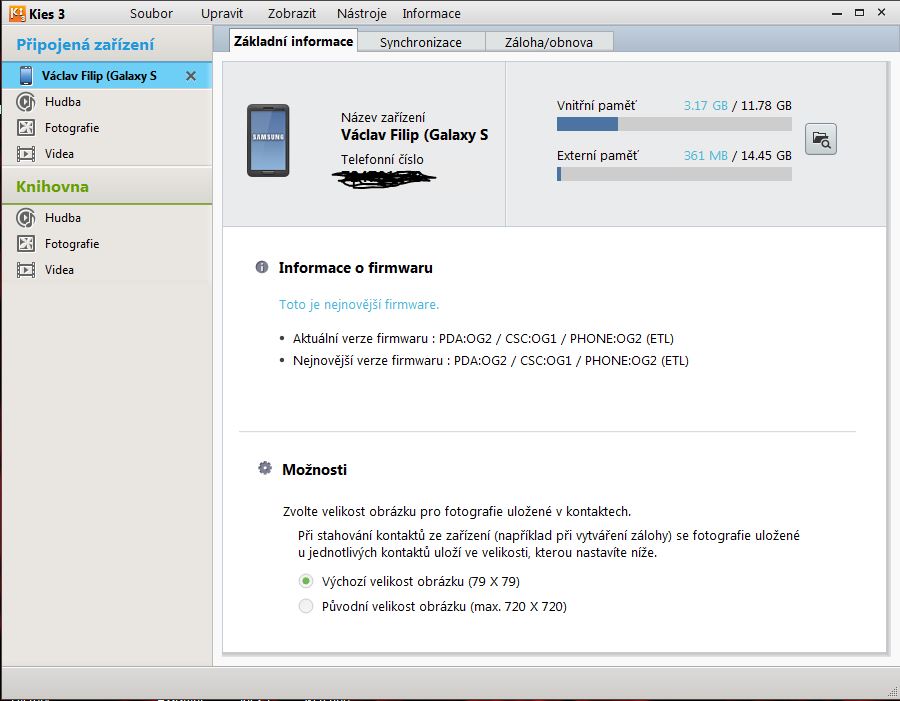This screenshot has height=701, width=900.
Task: Click the 361 MB external memory value
Action: [705, 156]
